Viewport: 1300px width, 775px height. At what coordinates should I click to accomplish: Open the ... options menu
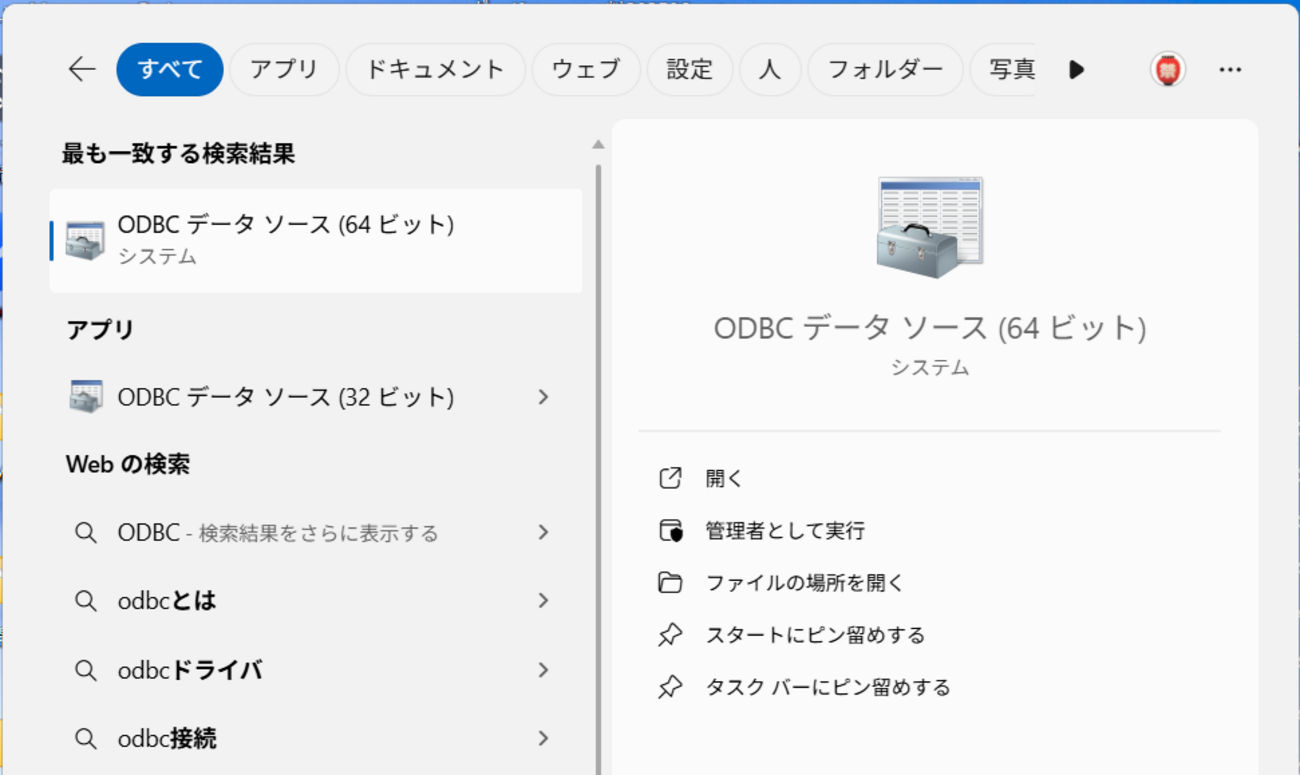pyautogui.click(x=1231, y=69)
